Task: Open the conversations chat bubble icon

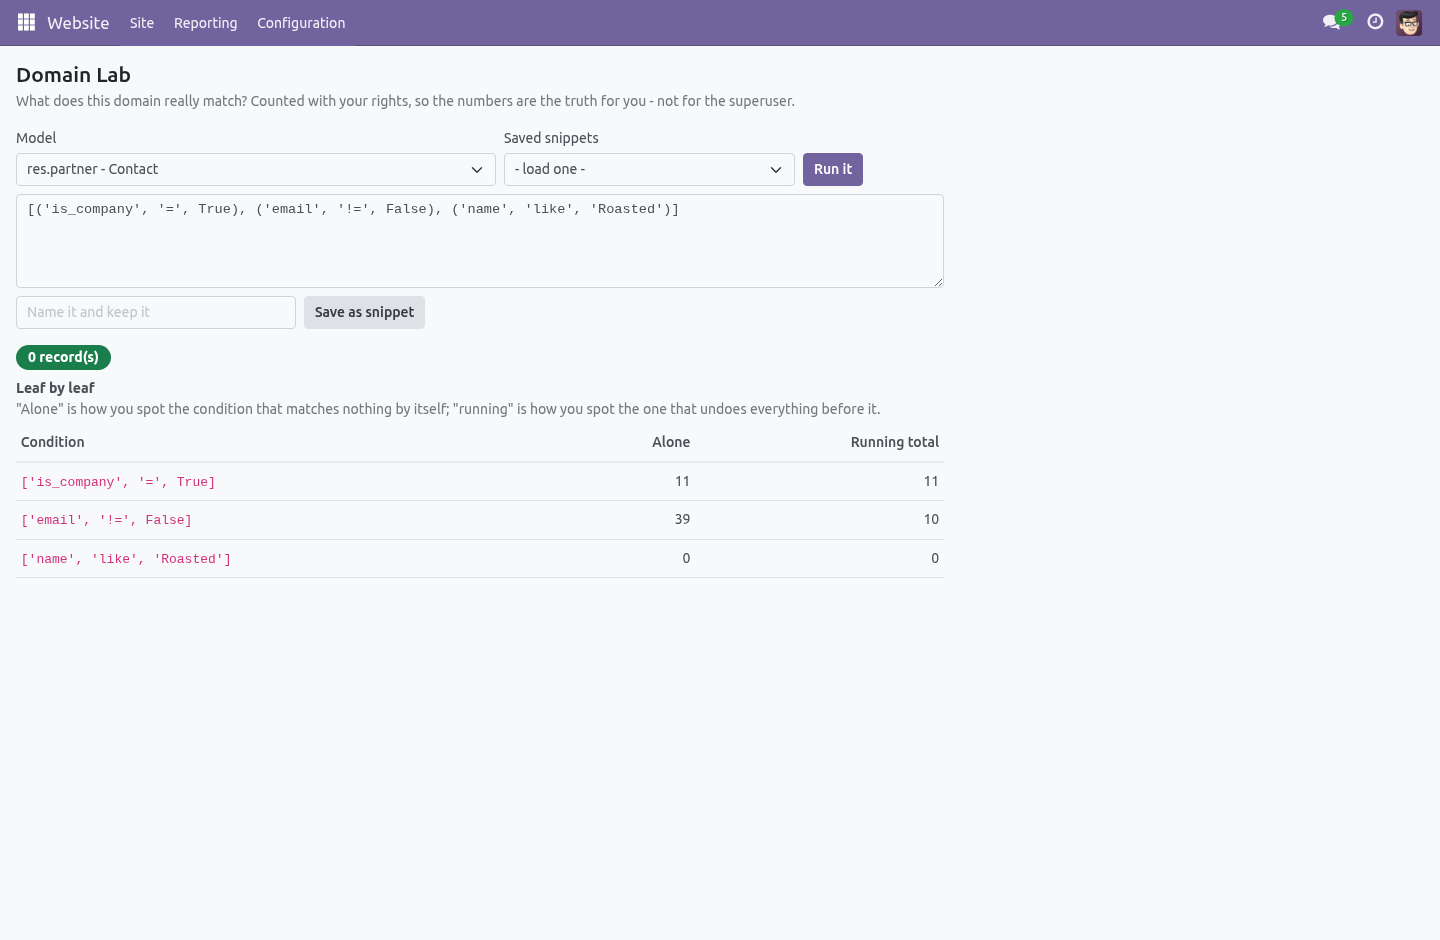Action: coord(1331,22)
